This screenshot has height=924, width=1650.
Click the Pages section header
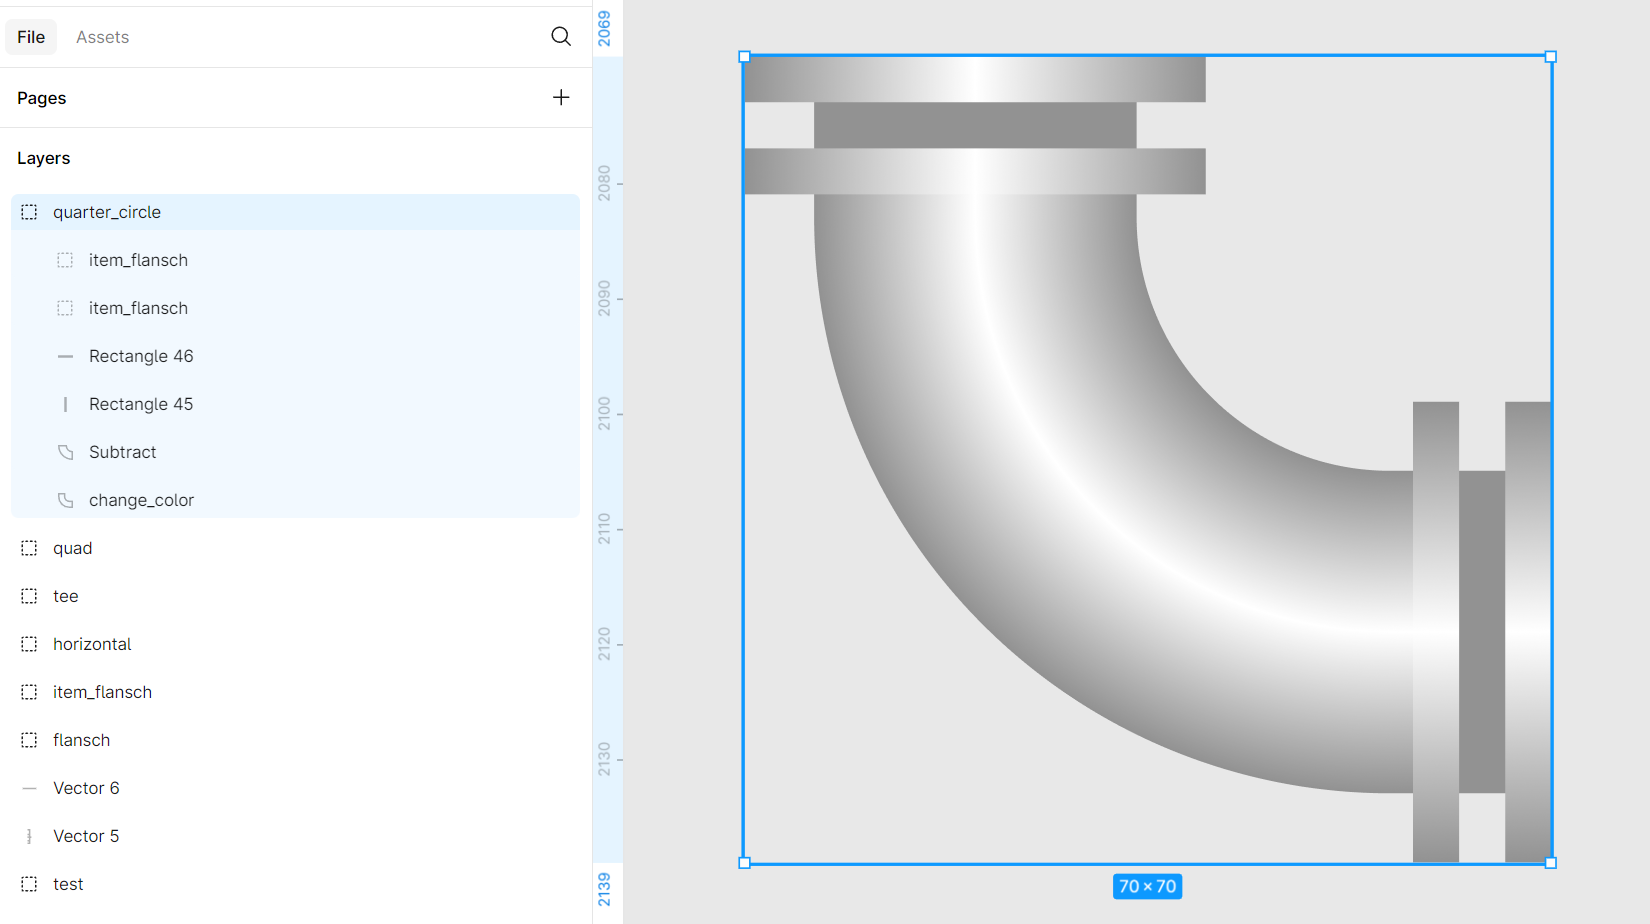tap(42, 98)
